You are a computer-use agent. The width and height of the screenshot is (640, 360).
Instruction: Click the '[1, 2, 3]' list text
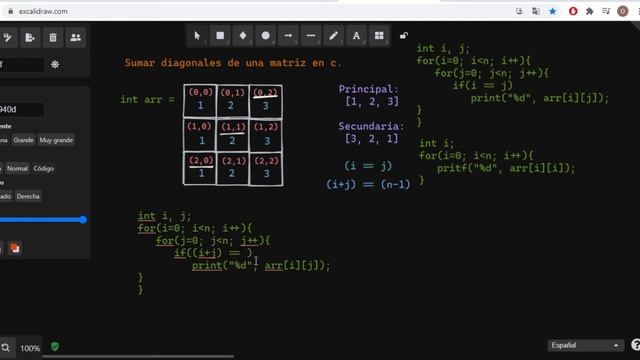pyautogui.click(x=372, y=102)
